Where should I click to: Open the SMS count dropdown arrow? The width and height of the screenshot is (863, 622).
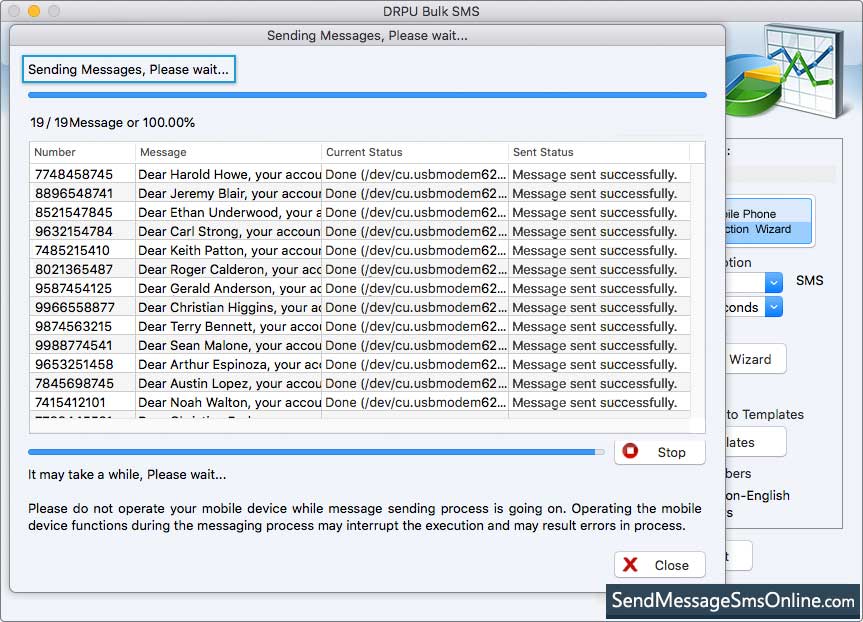[x=773, y=282]
